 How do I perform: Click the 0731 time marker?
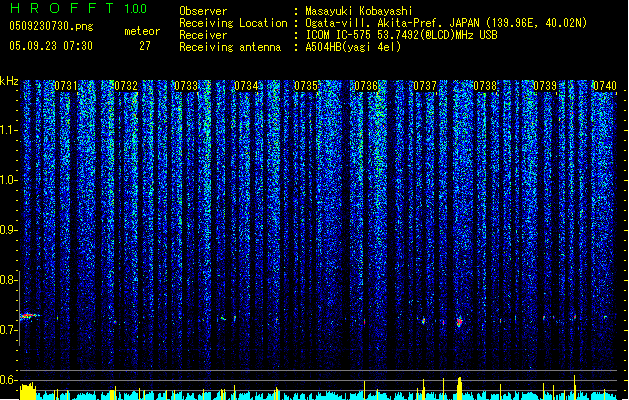point(66,86)
